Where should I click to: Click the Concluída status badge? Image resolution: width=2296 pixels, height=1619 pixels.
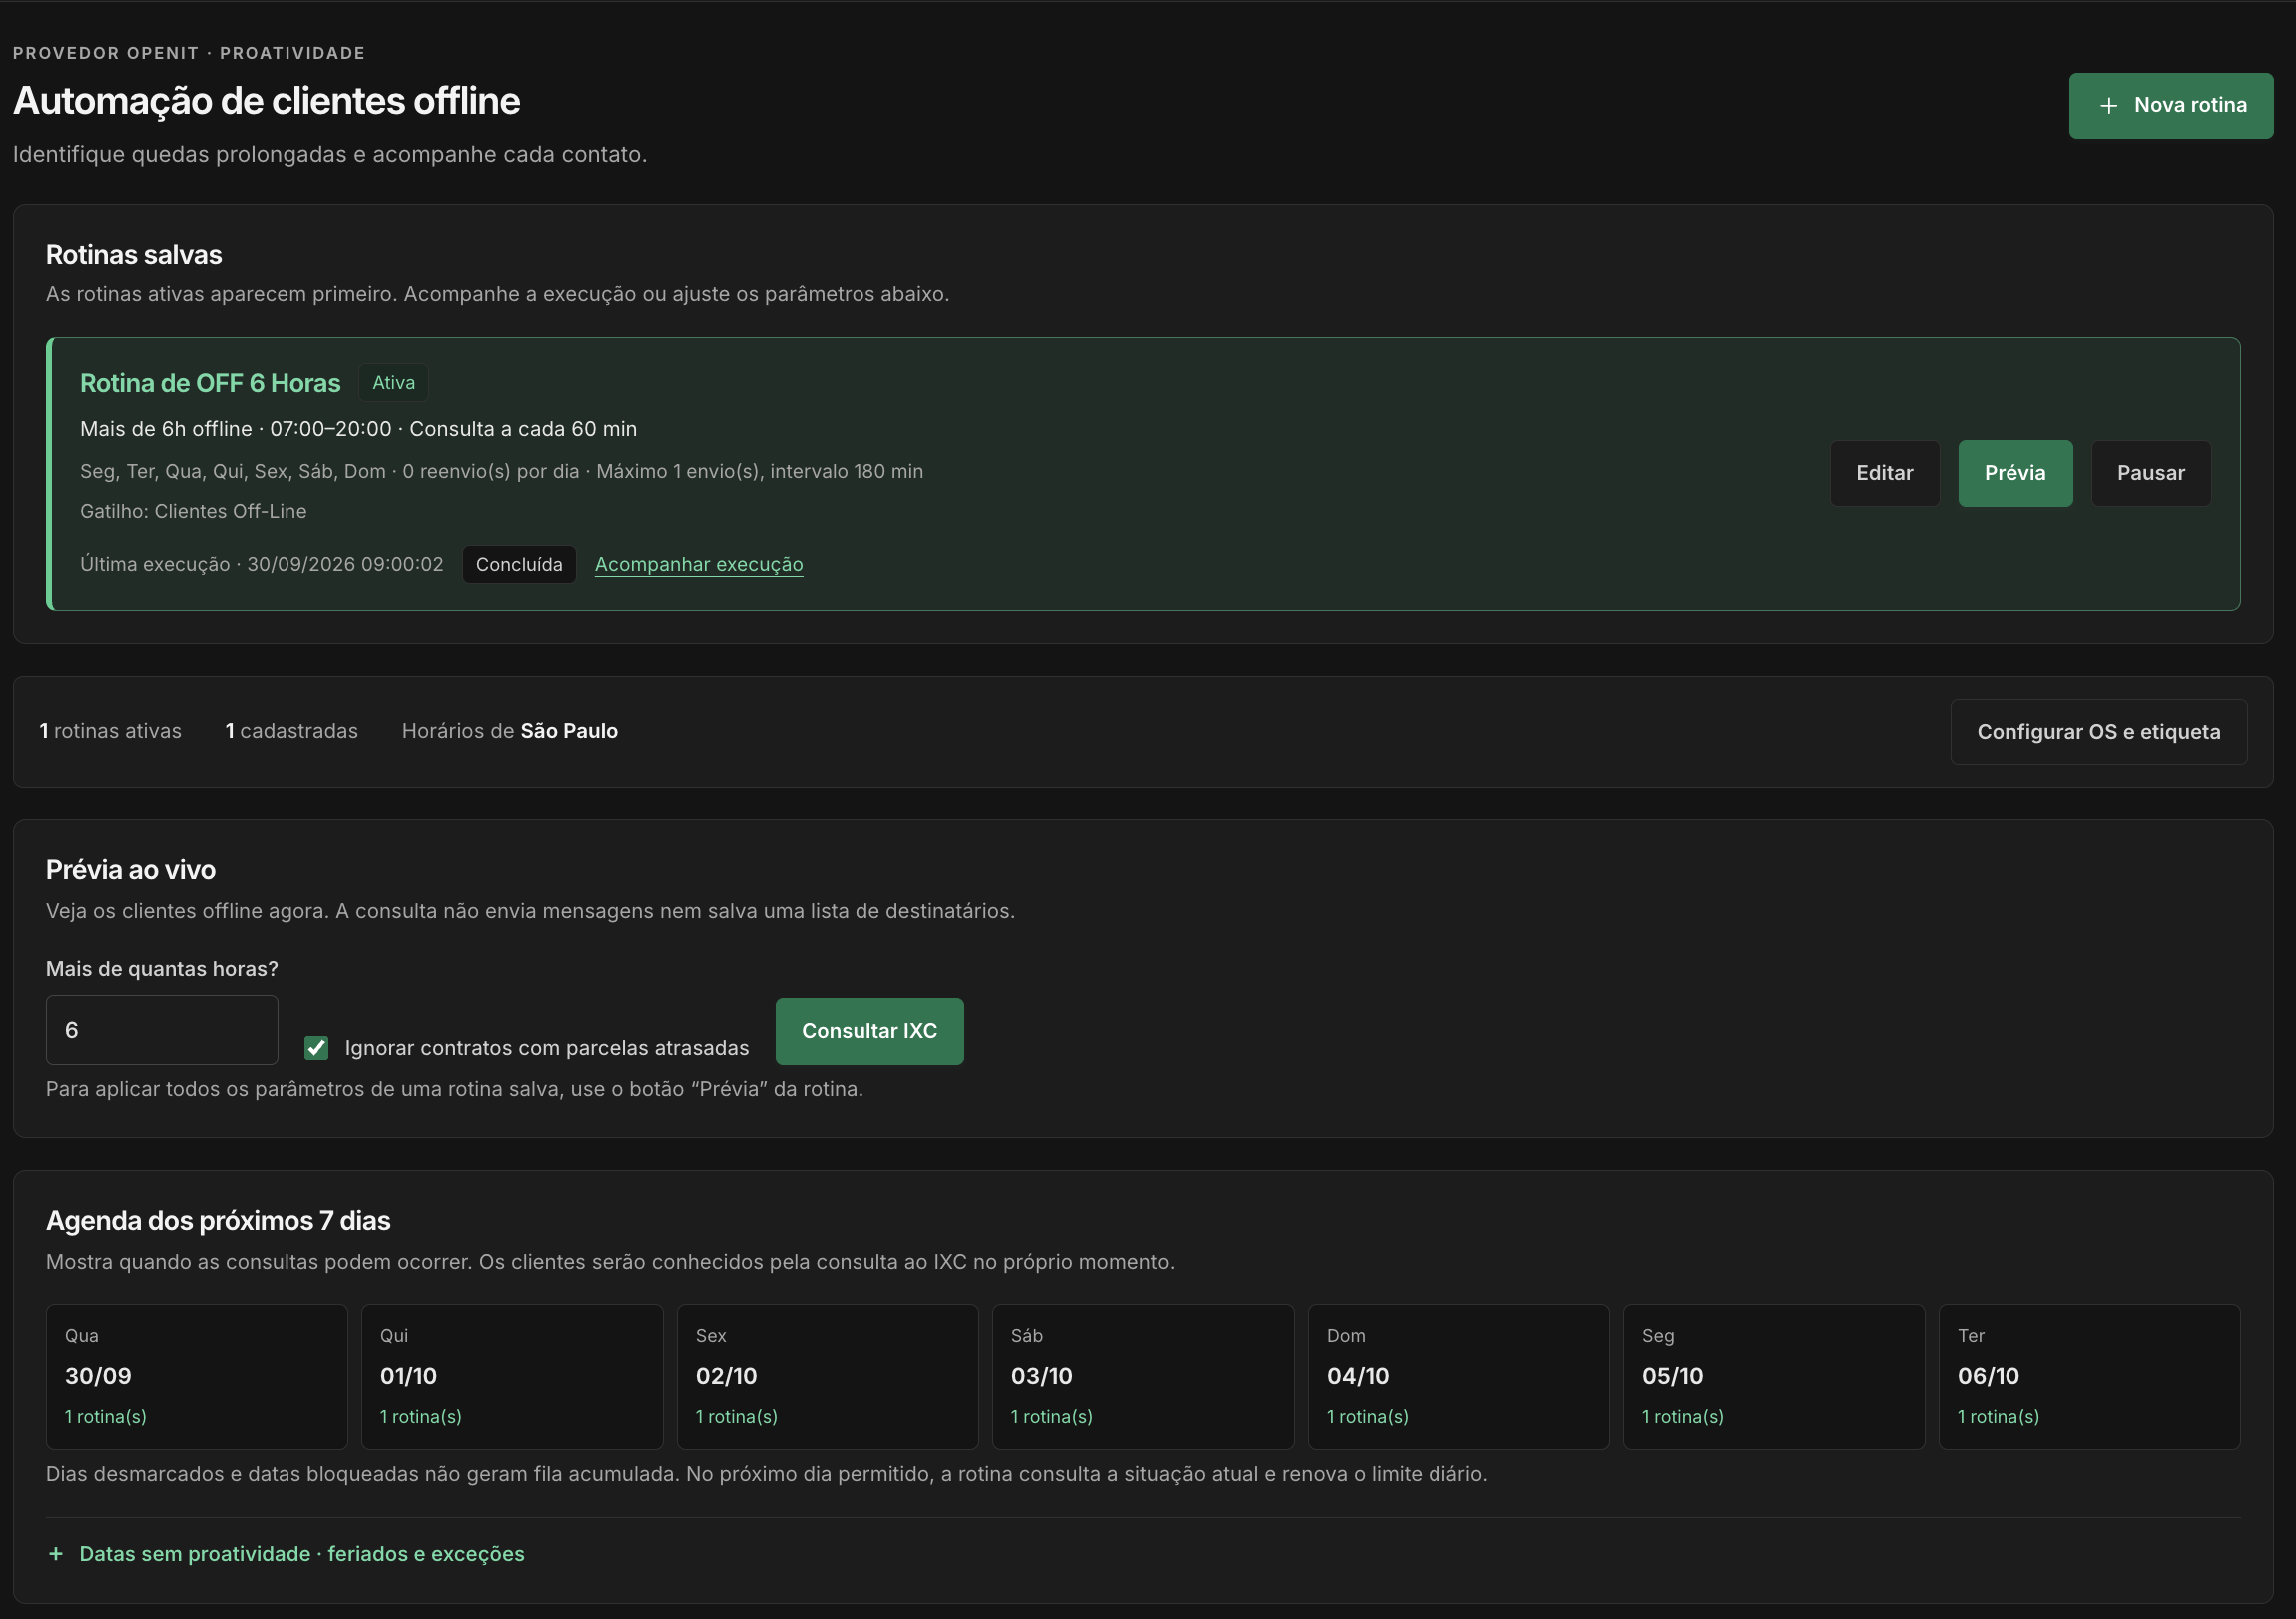[519, 564]
